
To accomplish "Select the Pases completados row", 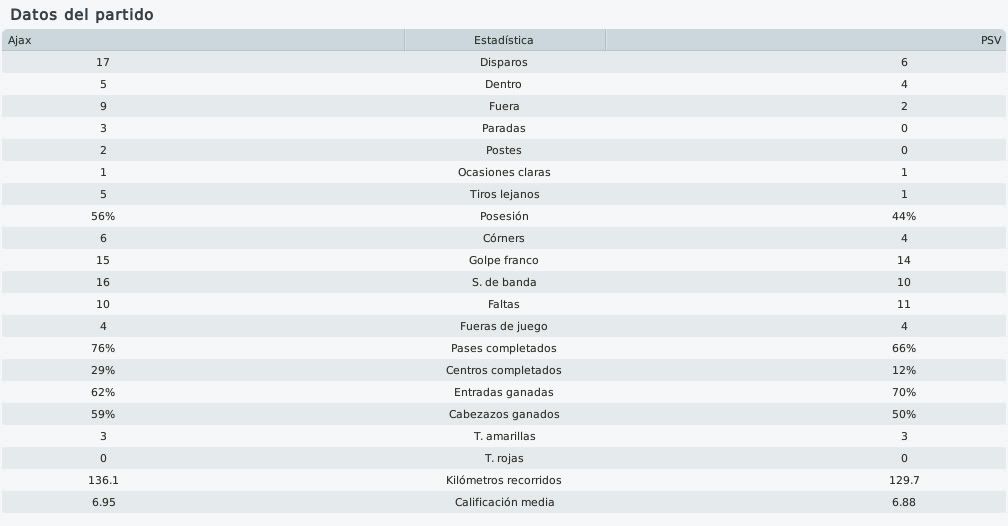I will click(x=504, y=349).
